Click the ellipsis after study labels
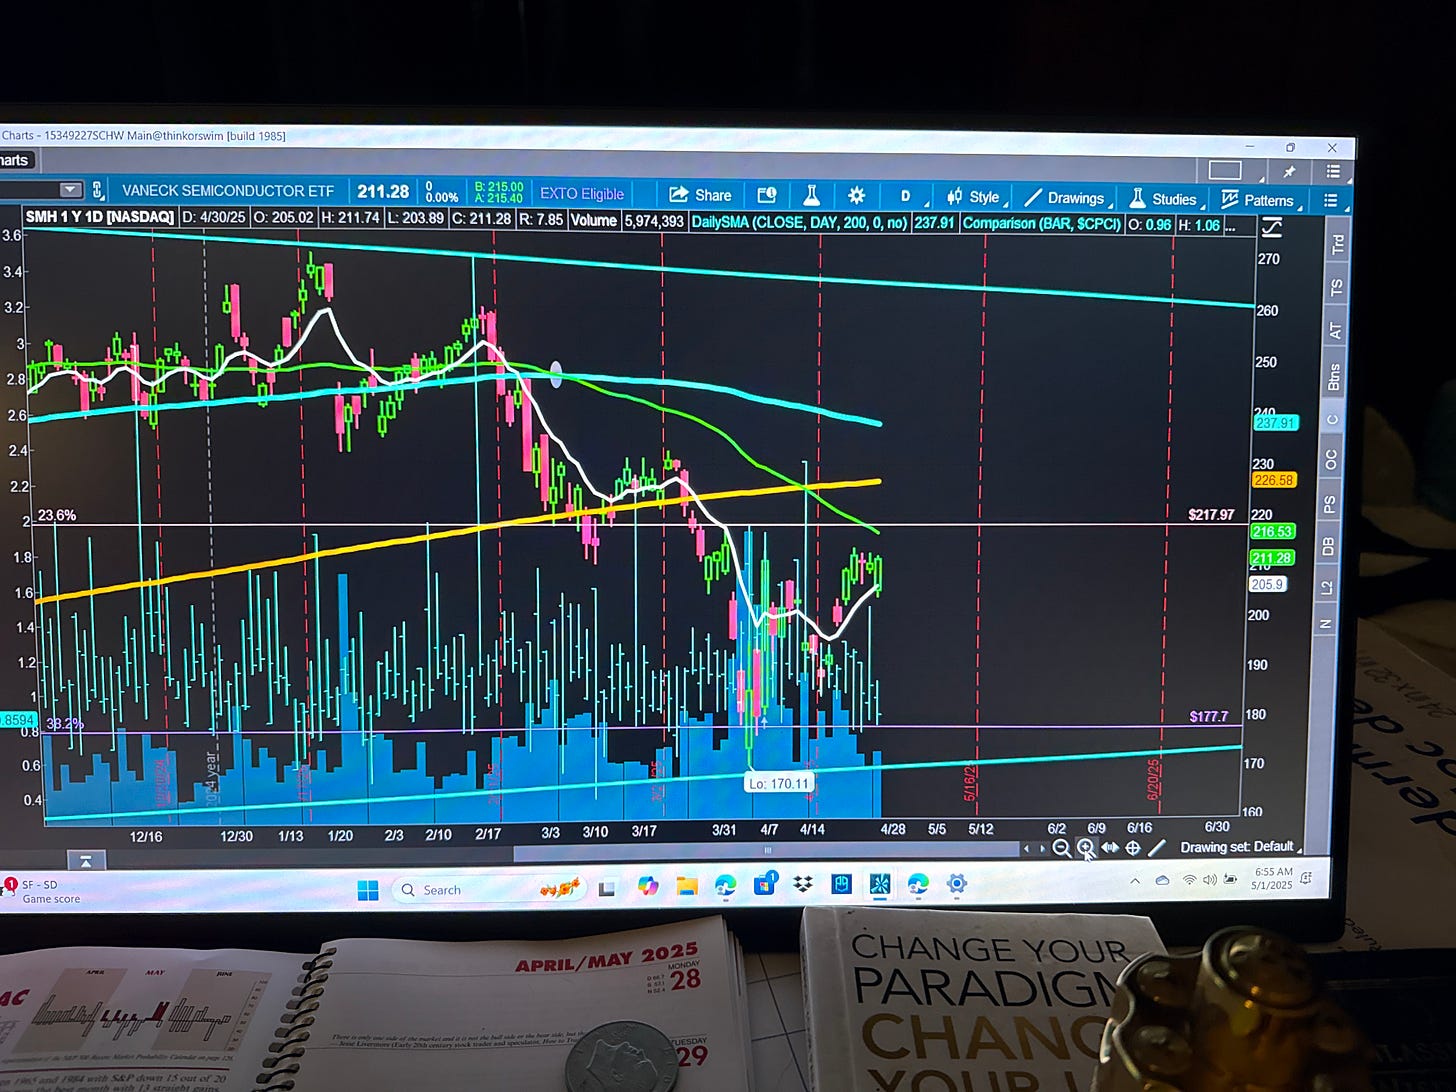Viewport: 1456px width, 1092px height. coord(1230,227)
